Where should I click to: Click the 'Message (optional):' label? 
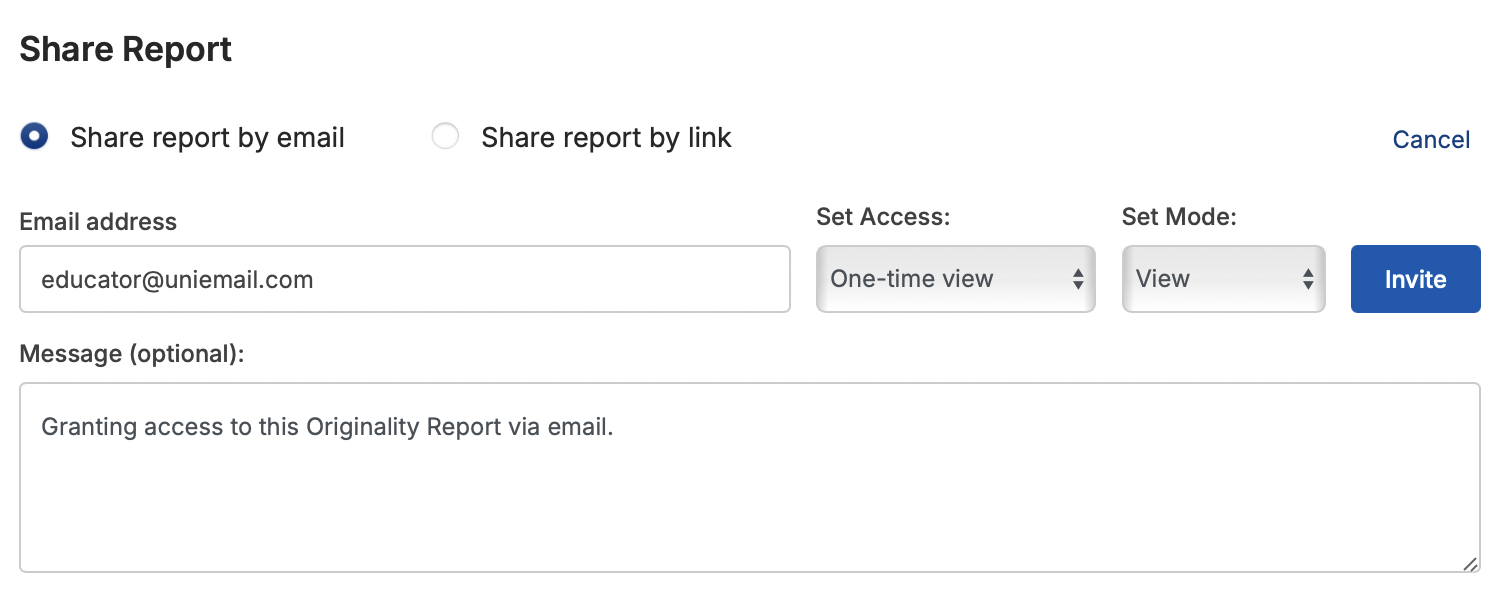coord(132,354)
